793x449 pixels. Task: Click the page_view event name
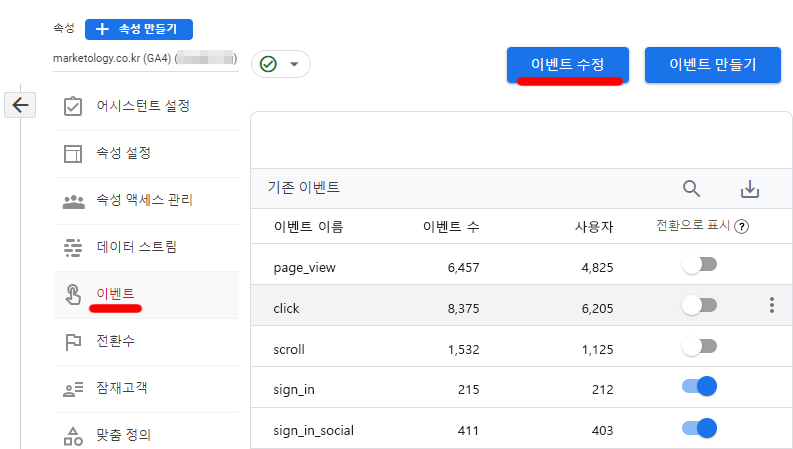tap(304, 267)
